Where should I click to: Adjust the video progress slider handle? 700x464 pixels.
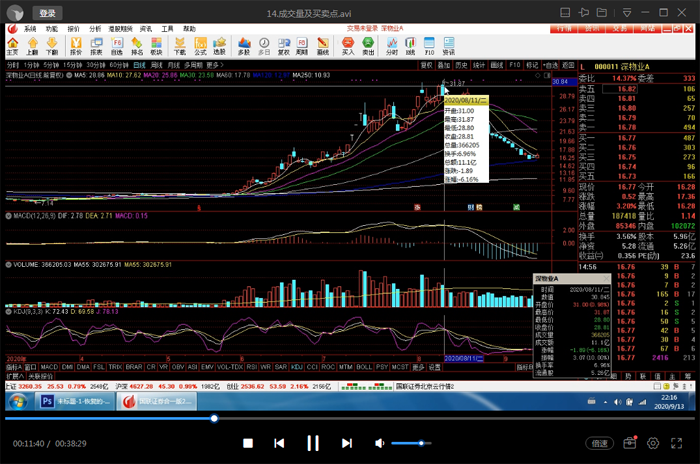pos(214,418)
